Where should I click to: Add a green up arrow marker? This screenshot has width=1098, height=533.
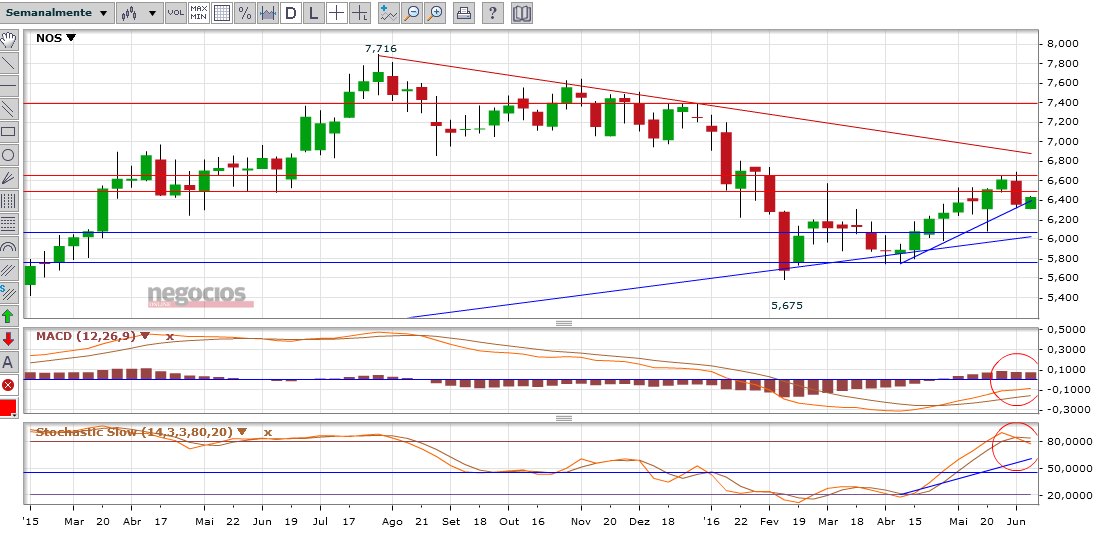point(8,316)
